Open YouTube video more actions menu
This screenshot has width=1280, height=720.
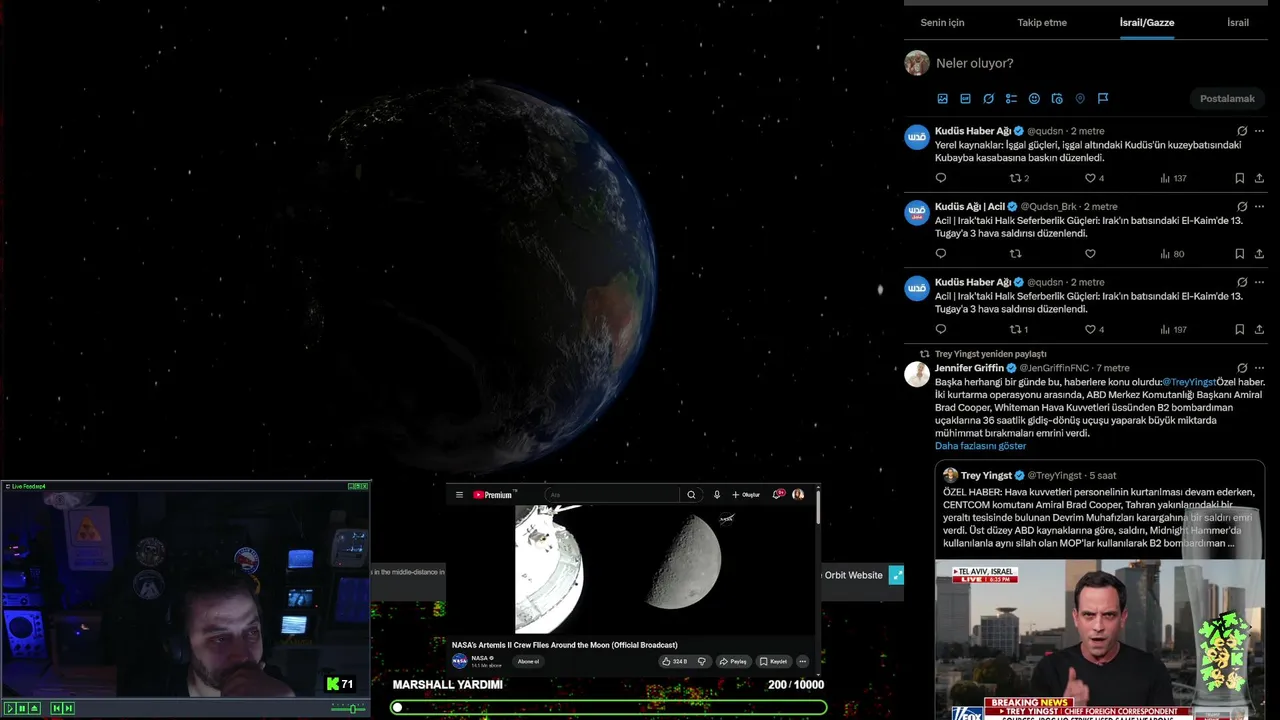click(802, 661)
